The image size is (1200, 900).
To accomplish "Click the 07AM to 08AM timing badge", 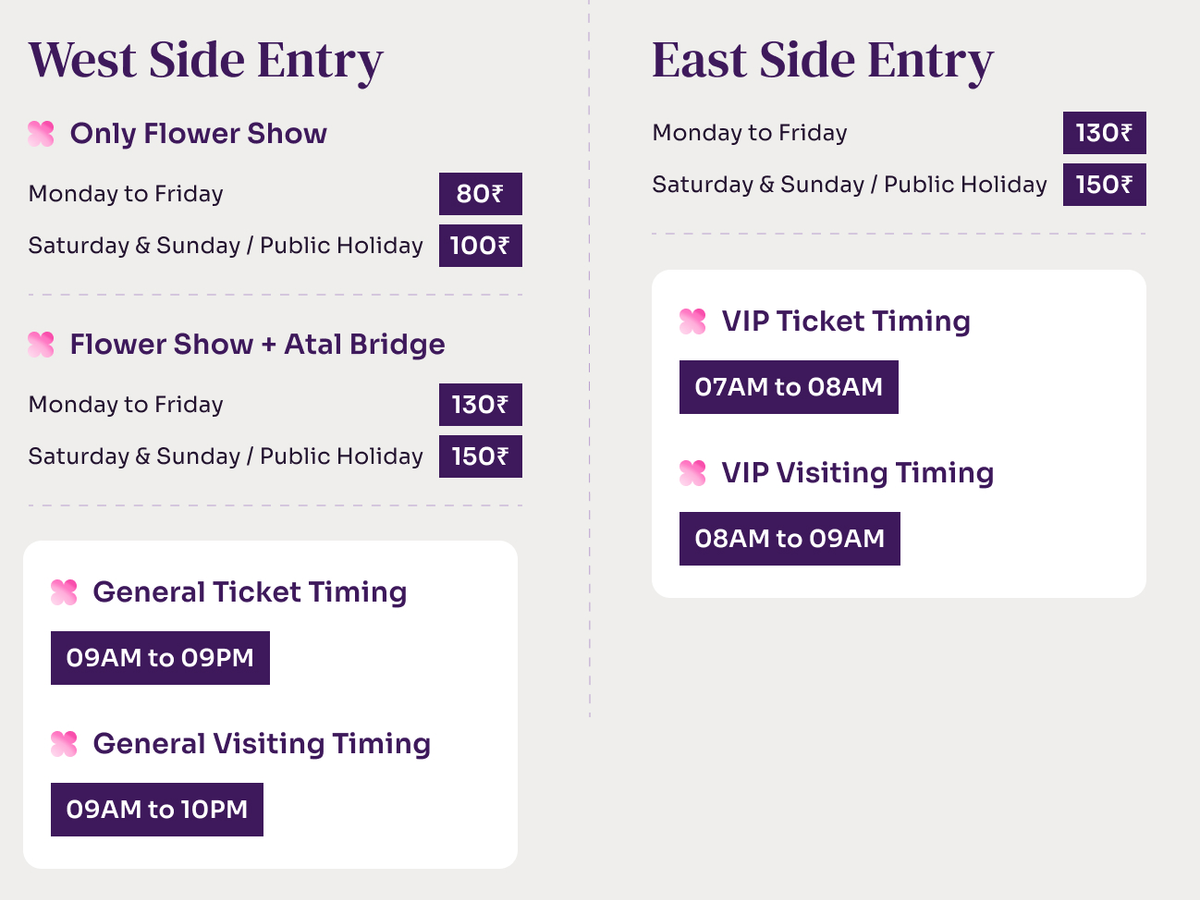I will (789, 387).
